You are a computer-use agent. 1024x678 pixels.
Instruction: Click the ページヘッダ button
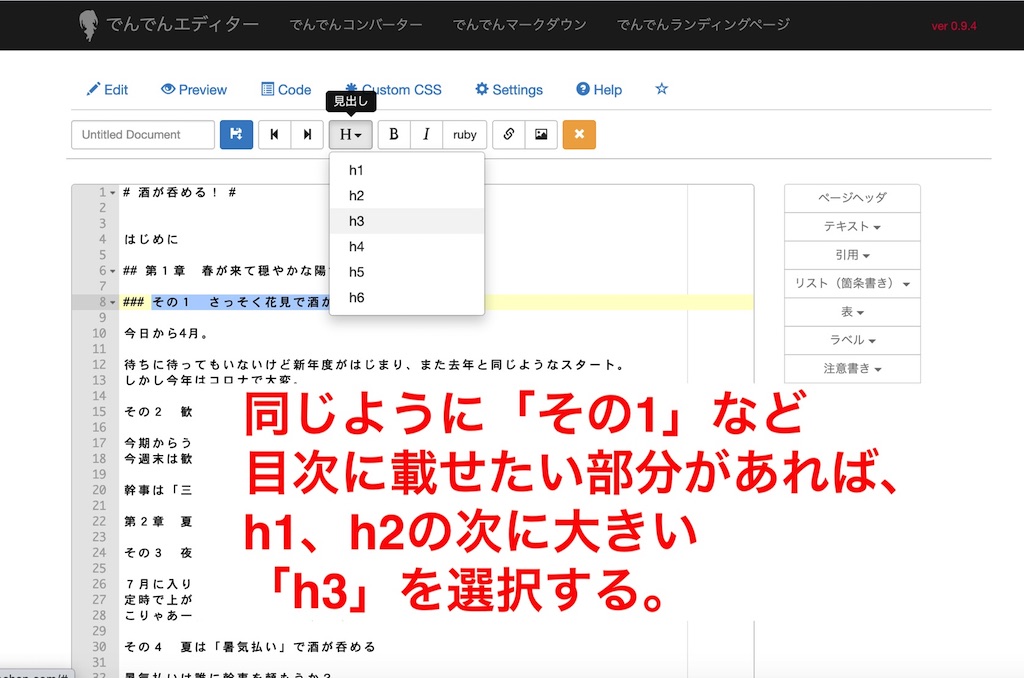[852, 198]
